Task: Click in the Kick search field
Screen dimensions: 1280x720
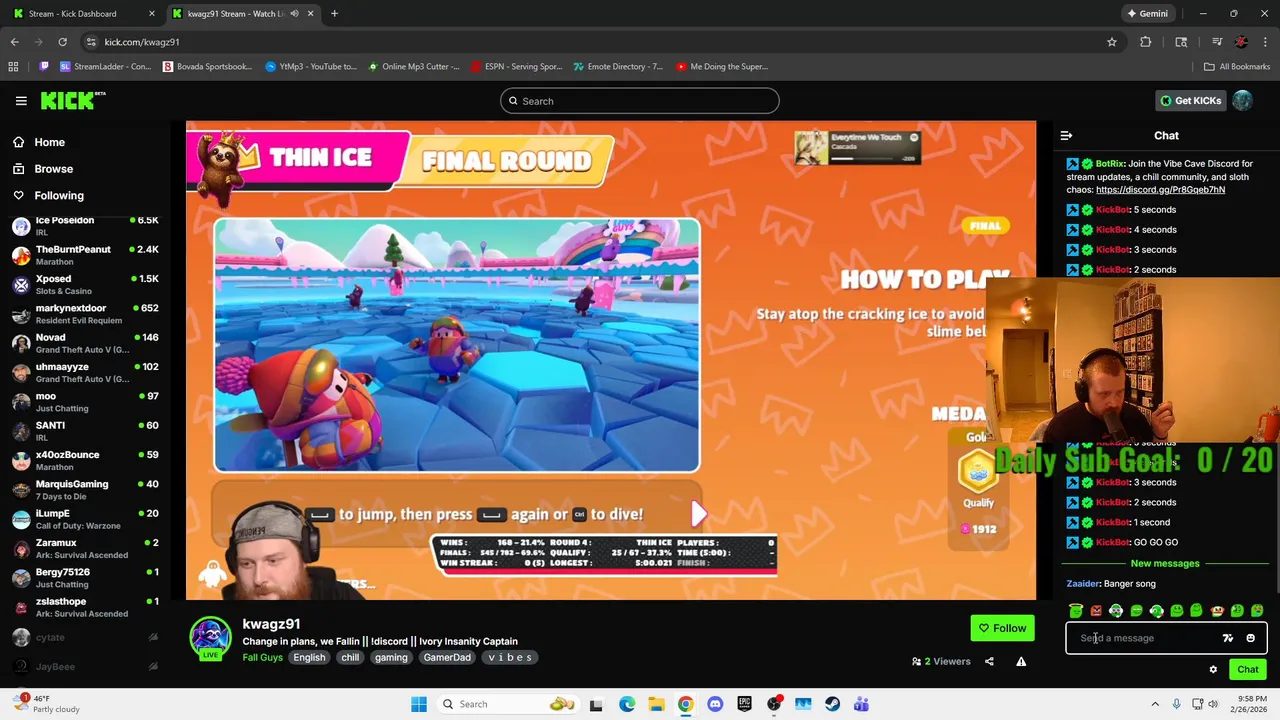Action: coord(640,101)
